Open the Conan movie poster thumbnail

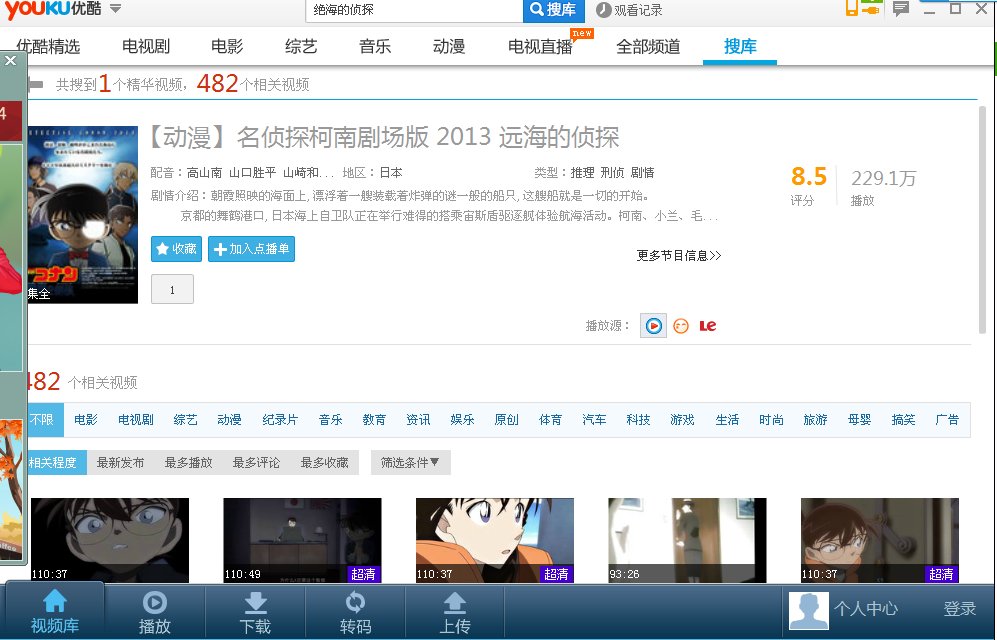click(83, 214)
